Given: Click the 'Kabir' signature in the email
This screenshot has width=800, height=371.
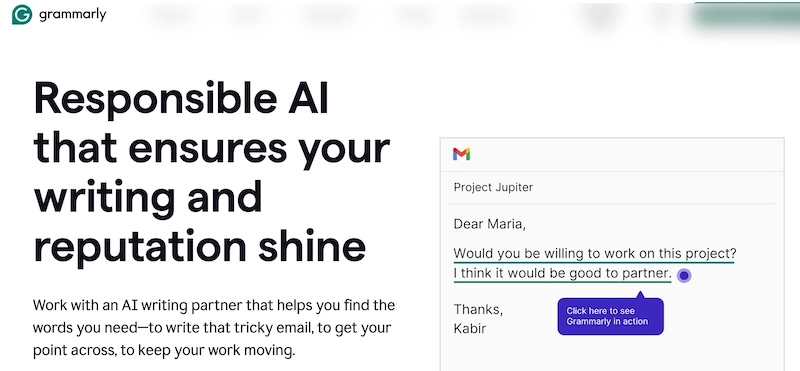Looking at the screenshot, I should tap(469, 328).
